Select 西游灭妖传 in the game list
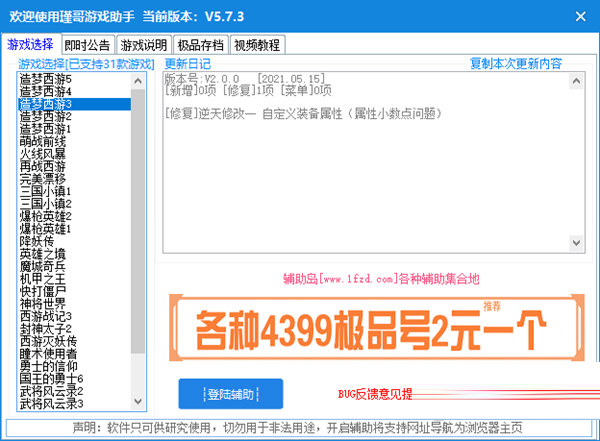 coord(75,341)
